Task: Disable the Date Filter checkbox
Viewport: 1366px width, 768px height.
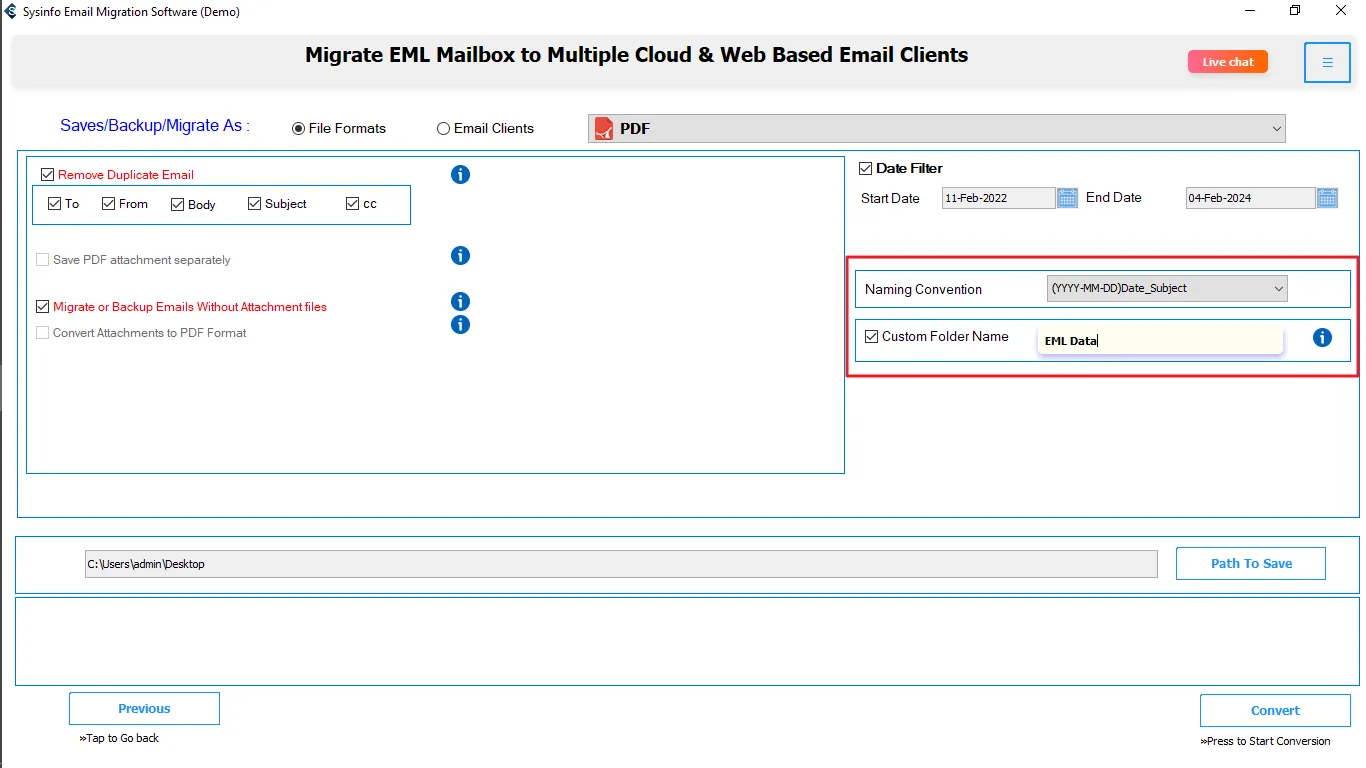Action: tap(866, 169)
